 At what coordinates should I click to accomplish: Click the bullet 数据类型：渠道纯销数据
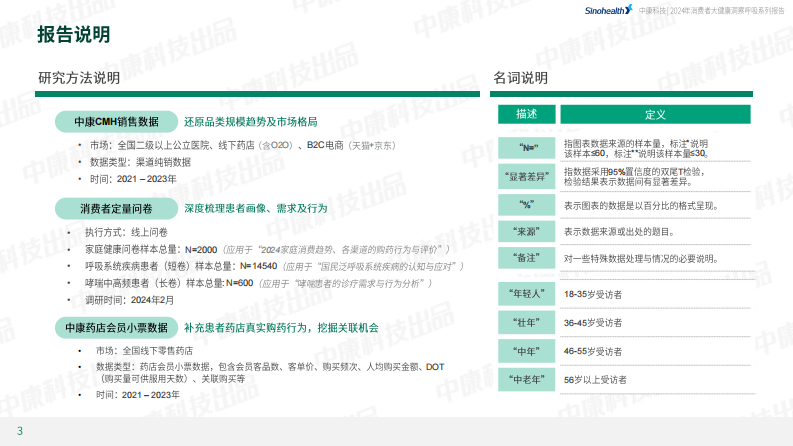tap(140, 162)
